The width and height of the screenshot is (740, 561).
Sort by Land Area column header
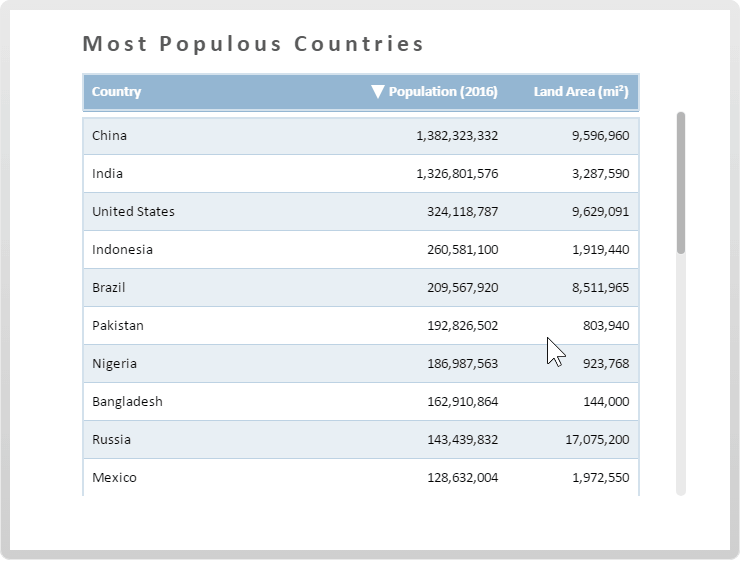tap(581, 92)
